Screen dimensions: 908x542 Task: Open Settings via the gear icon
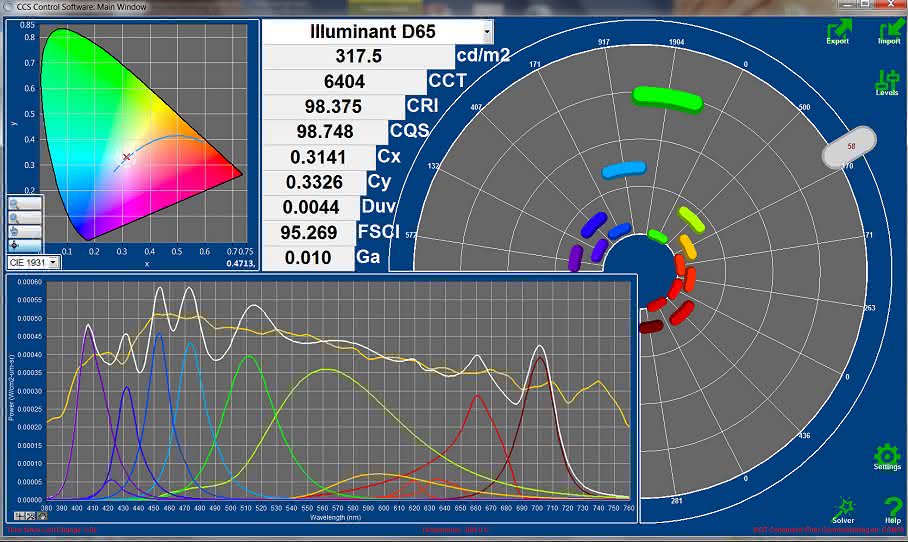[x=887, y=457]
